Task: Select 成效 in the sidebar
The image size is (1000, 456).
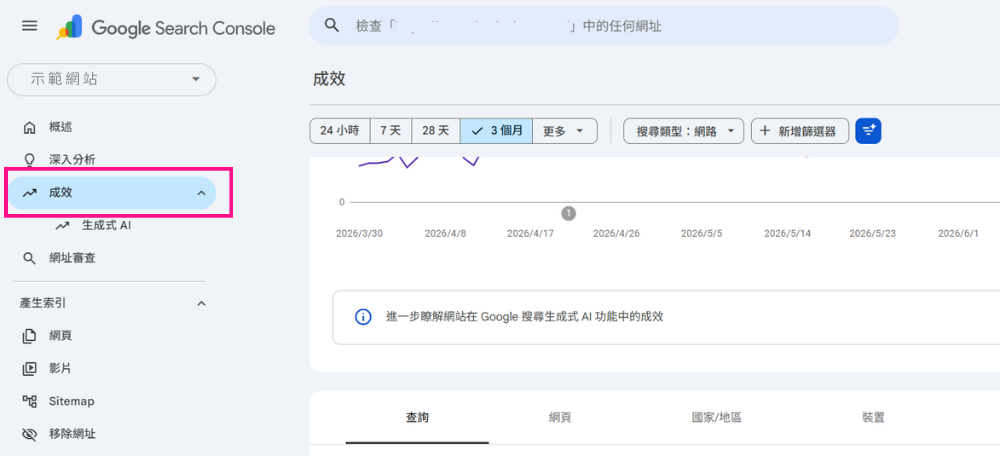Action: click(x=112, y=193)
